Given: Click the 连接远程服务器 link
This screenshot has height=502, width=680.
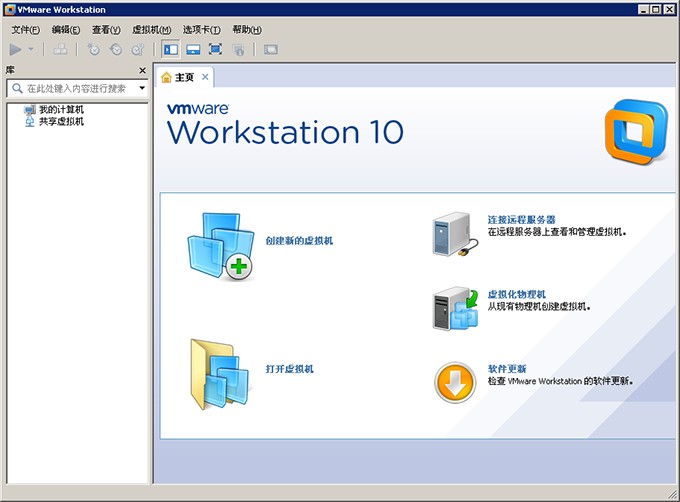Looking at the screenshot, I should [521, 220].
